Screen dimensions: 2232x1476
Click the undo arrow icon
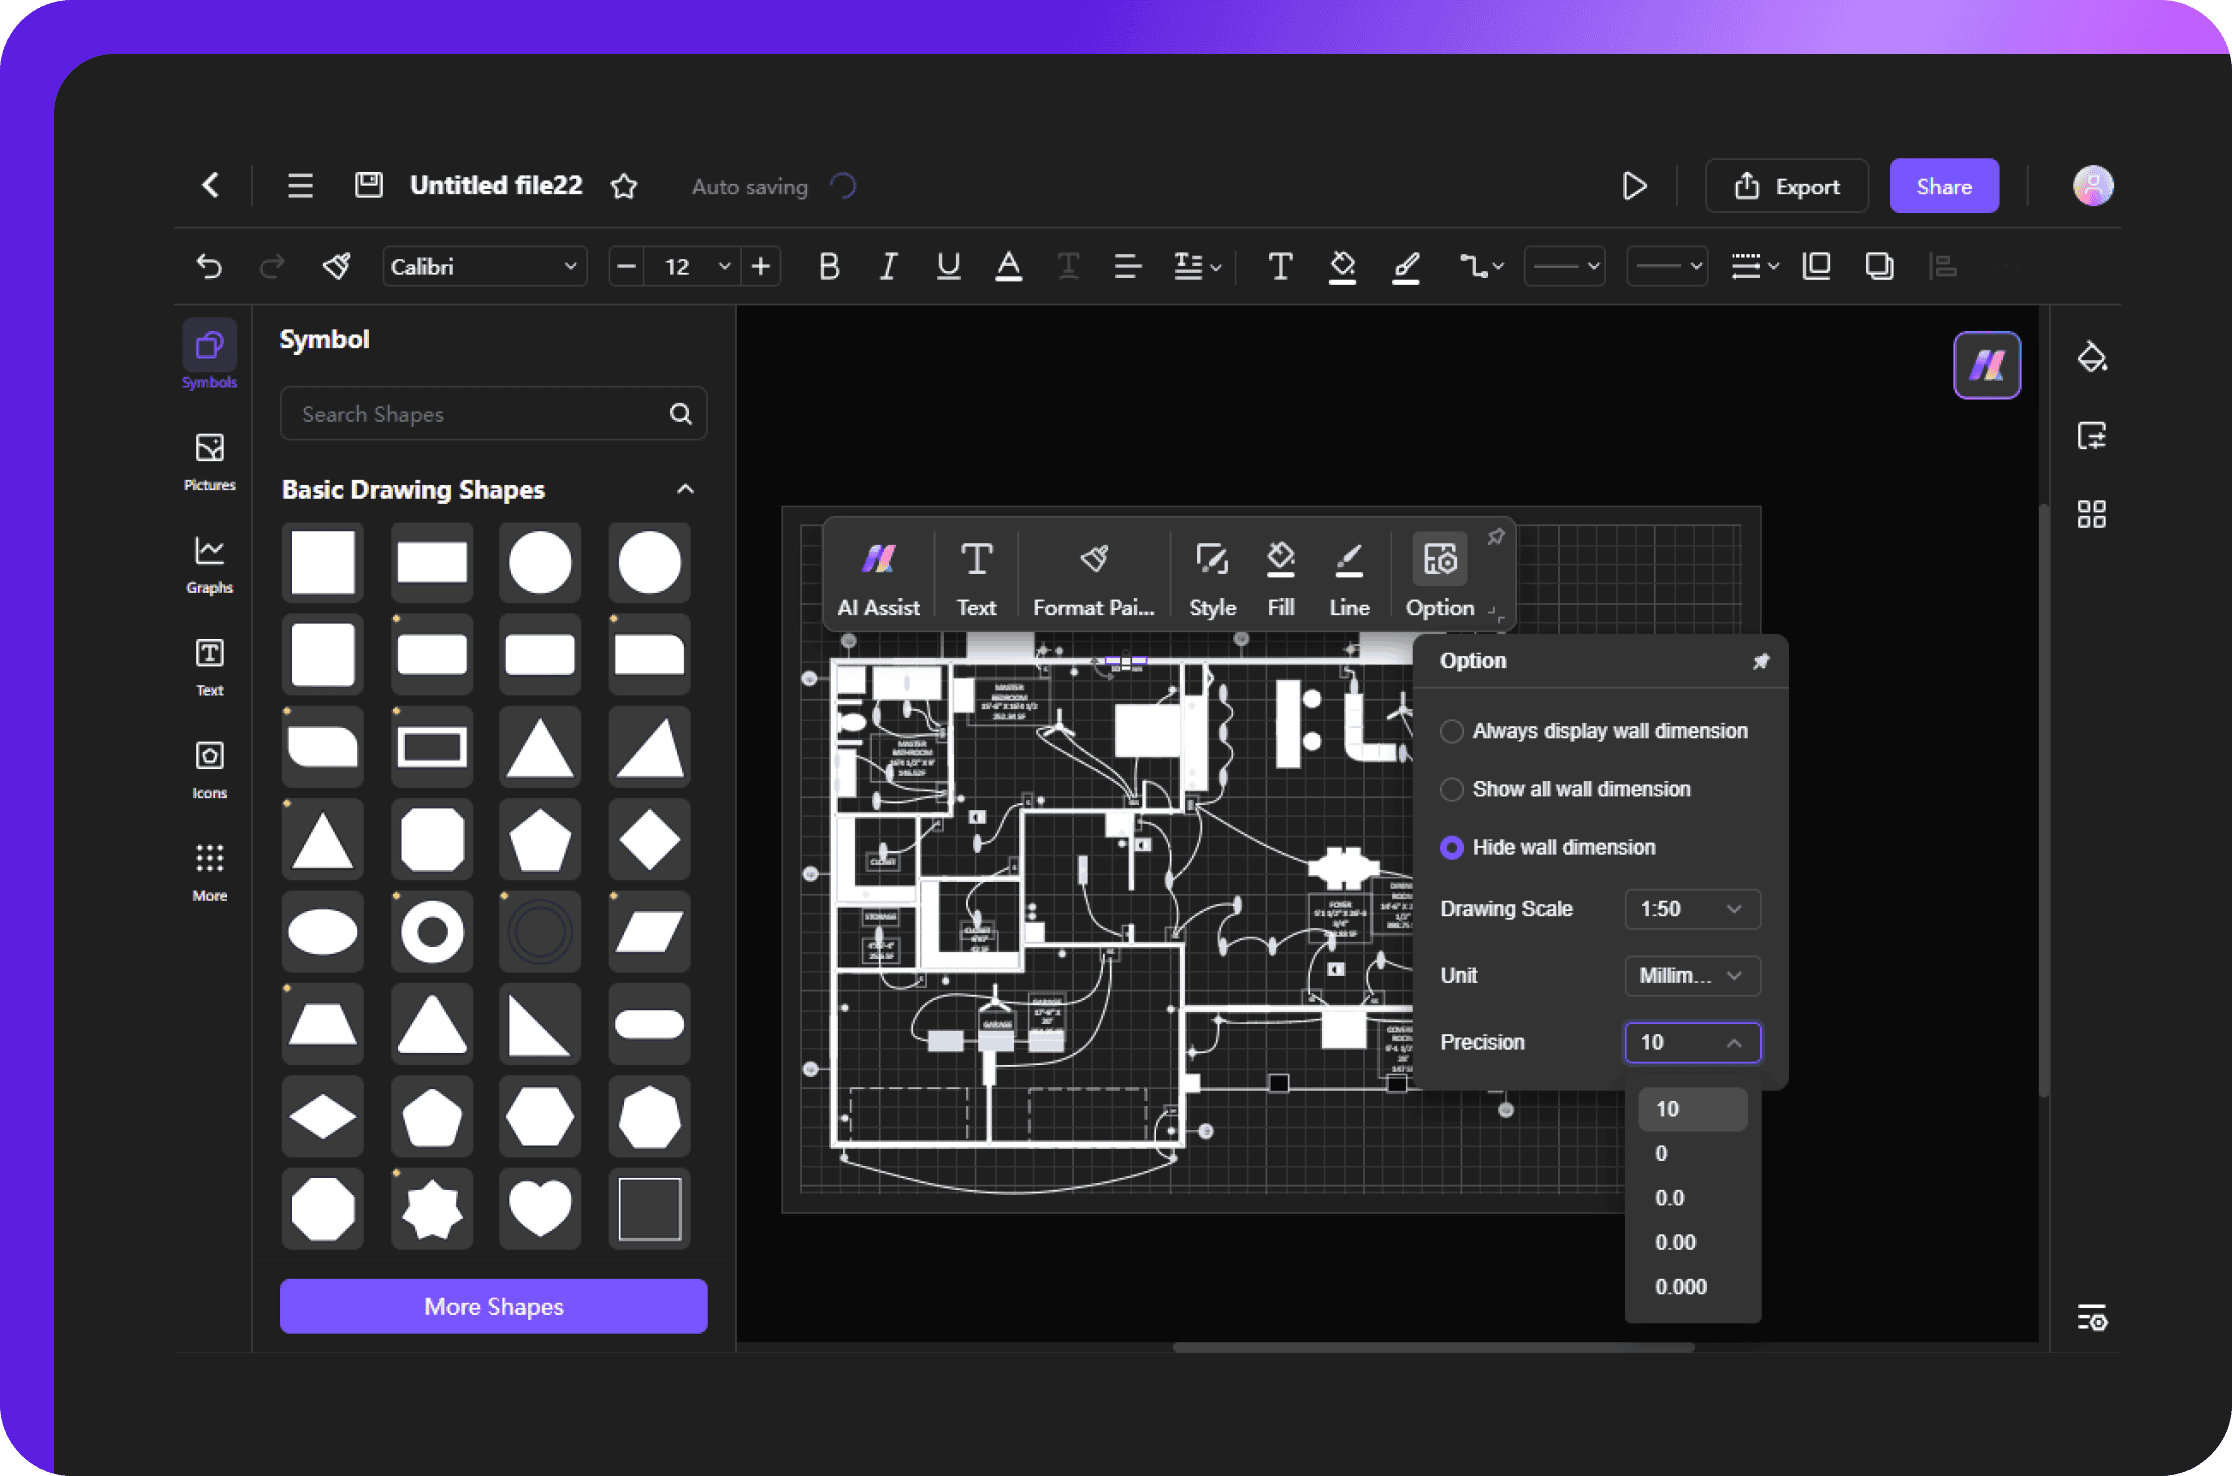[209, 266]
